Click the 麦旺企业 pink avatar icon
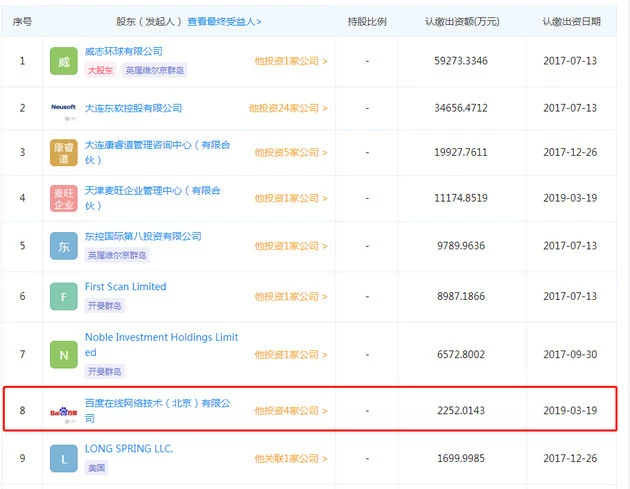630x489 pixels. pyautogui.click(x=63, y=198)
